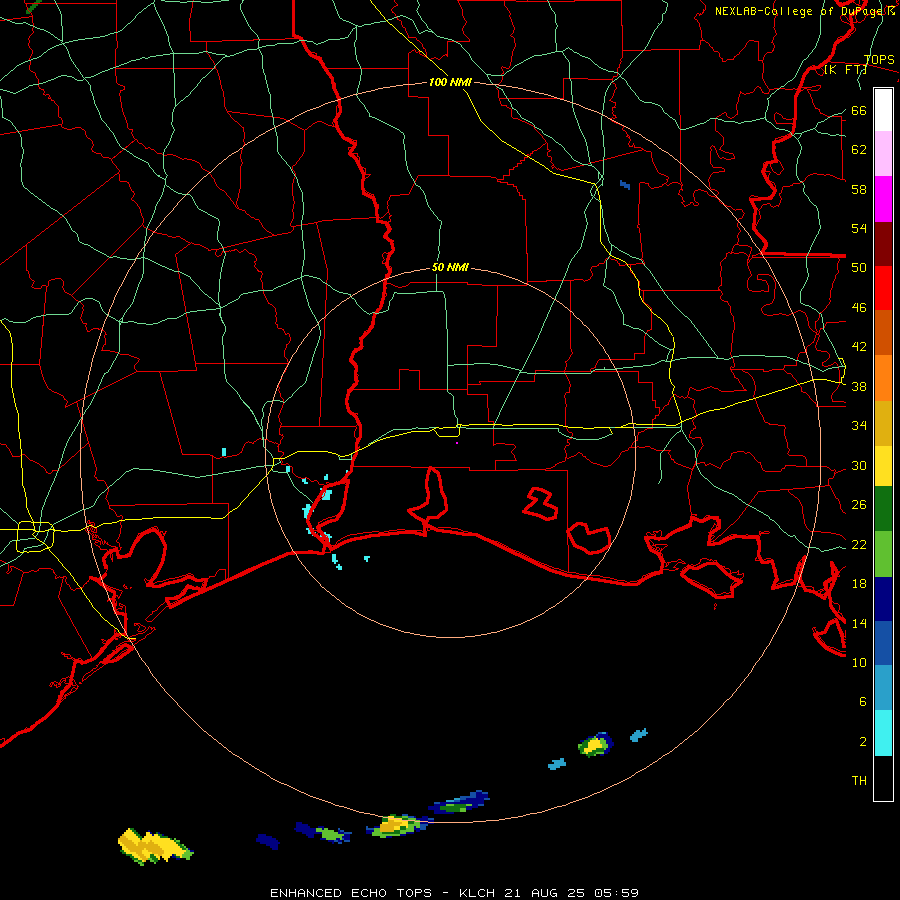Click the light blue legend color band

tap(883, 688)
